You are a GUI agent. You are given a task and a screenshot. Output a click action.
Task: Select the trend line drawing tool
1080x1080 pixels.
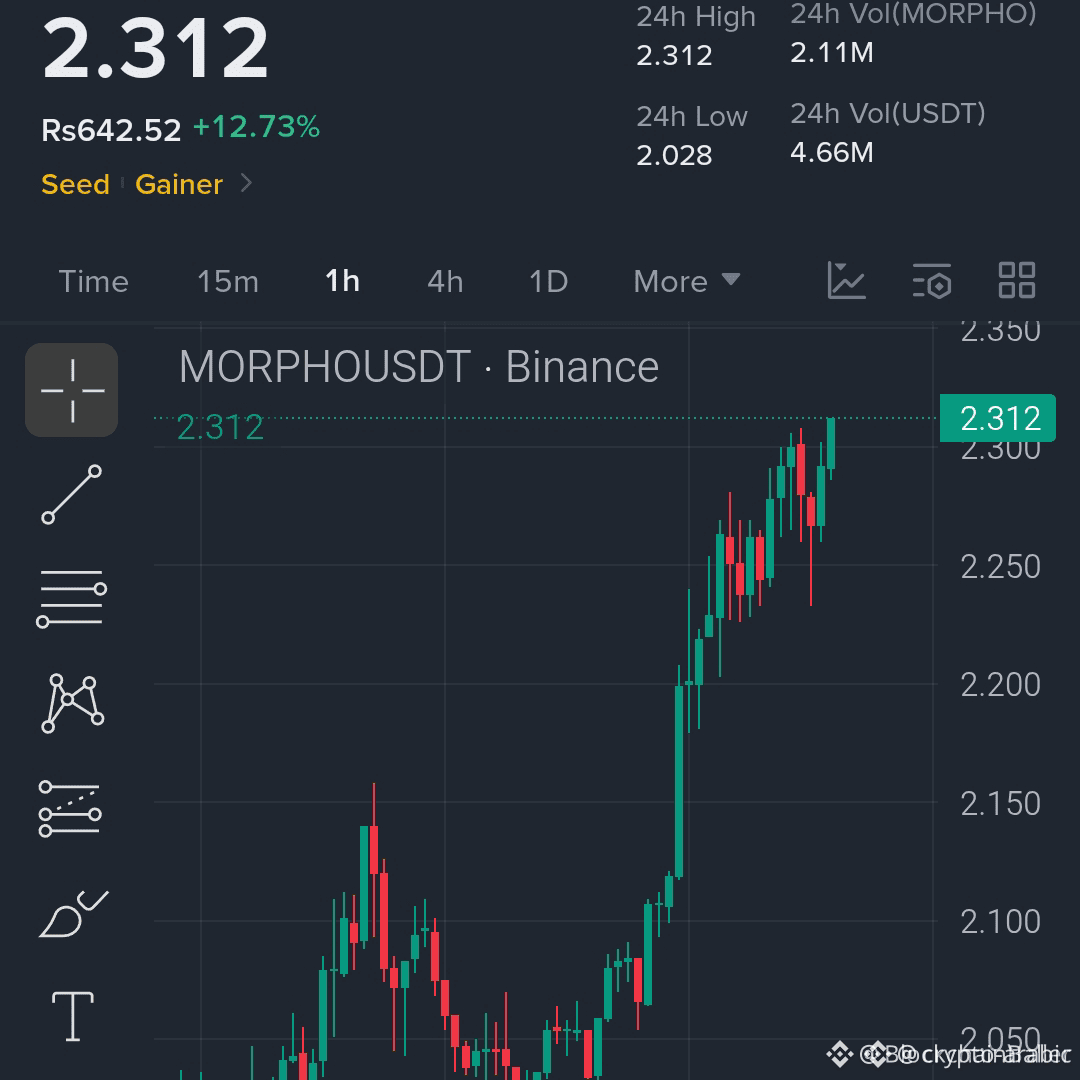point(72,495)
